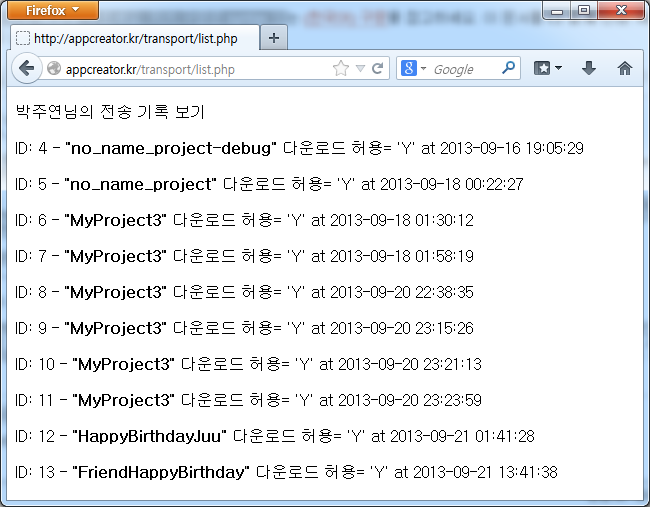Click the "ID: 12" label
The image size is (650, 507).
35,436
